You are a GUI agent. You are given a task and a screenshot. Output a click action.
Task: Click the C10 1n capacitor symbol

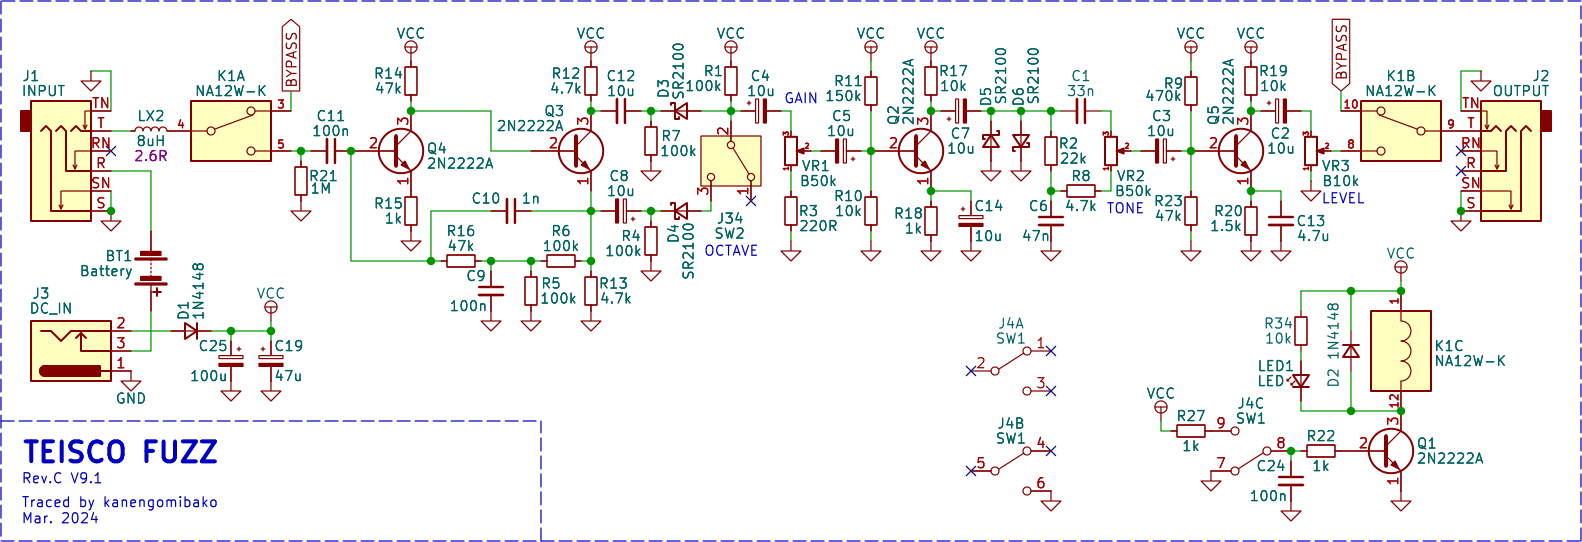[x=511, y=211]
